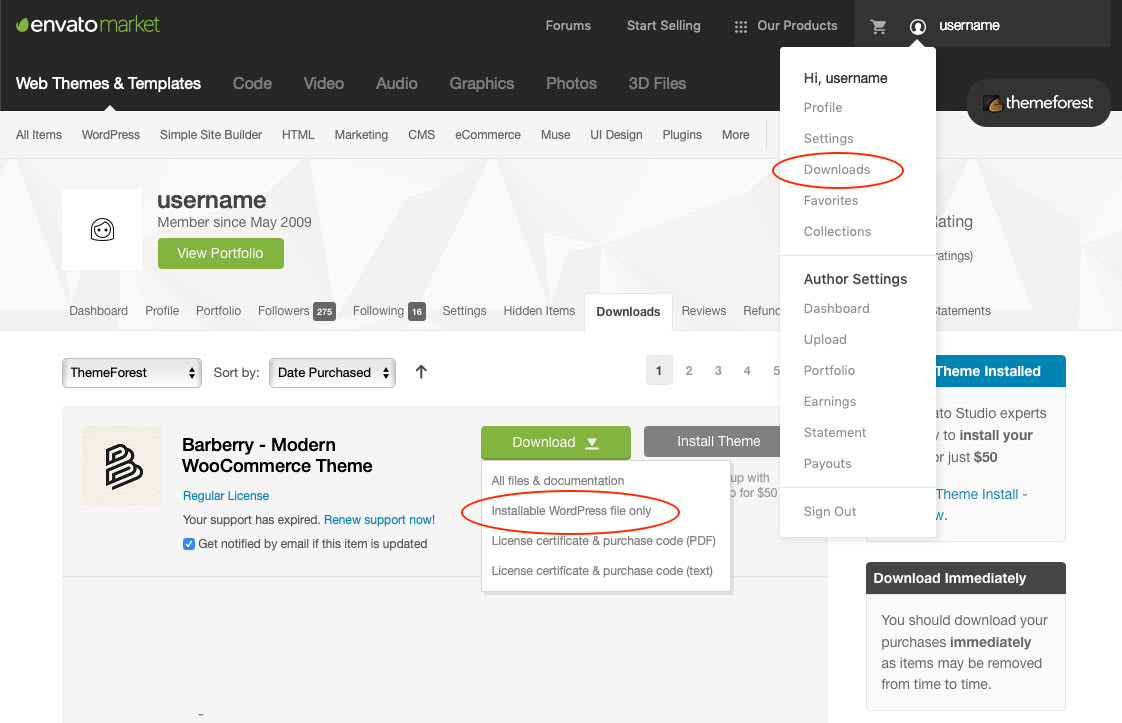1122x723 pixels.
Task: Uncheck email notification for item updates
Action: coord(189,543)
